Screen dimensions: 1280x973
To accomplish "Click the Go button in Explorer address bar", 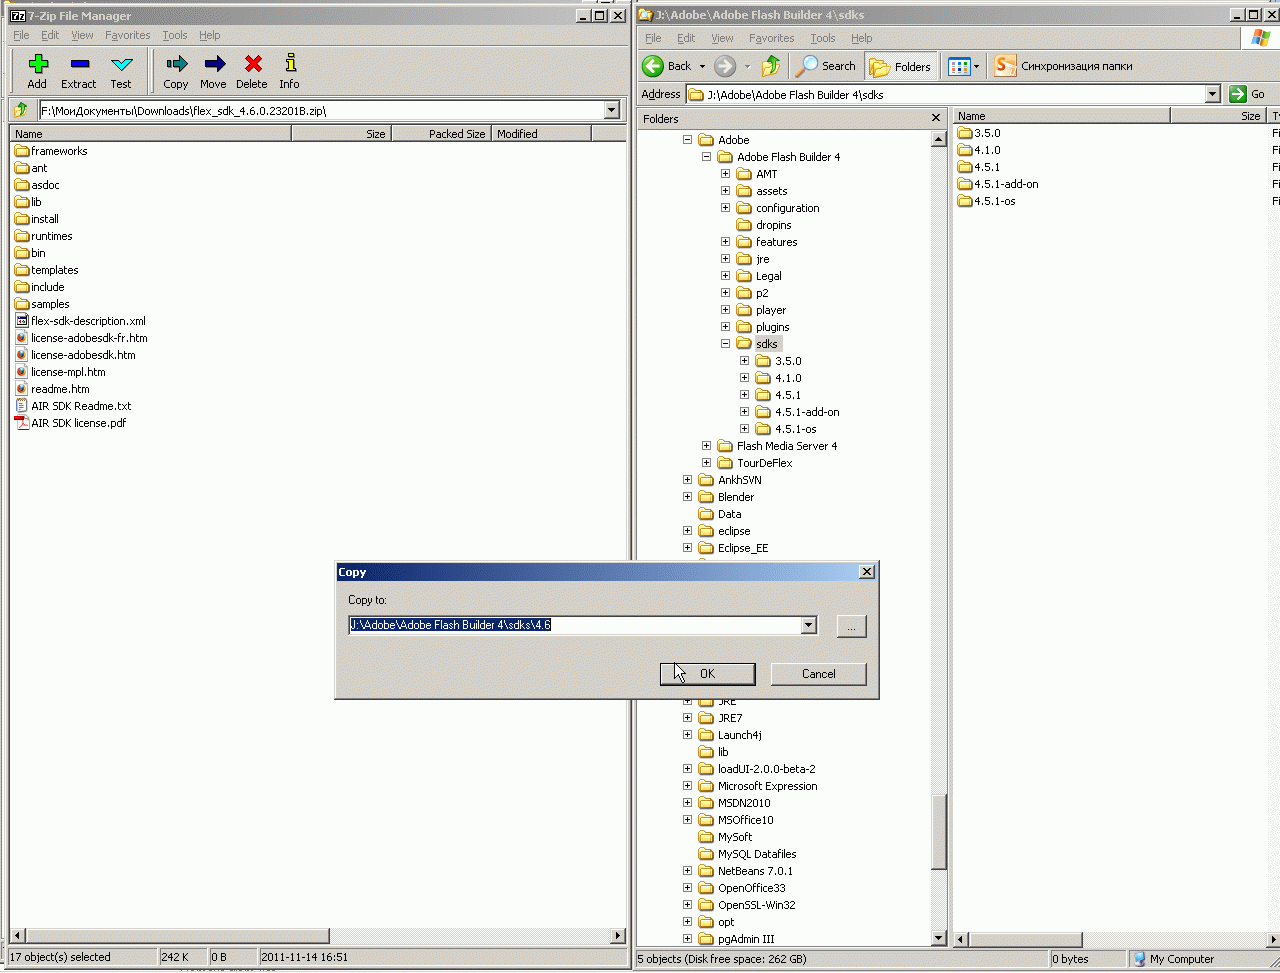I will [x=1248, y=94].
